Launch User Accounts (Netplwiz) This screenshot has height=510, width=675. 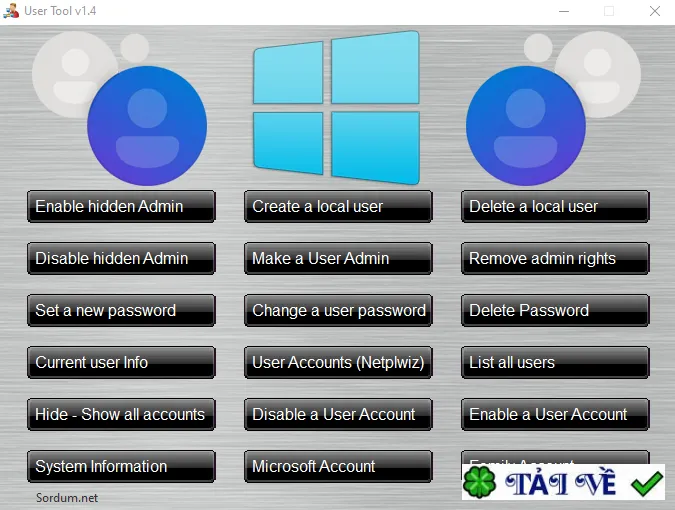click(338, 362)
